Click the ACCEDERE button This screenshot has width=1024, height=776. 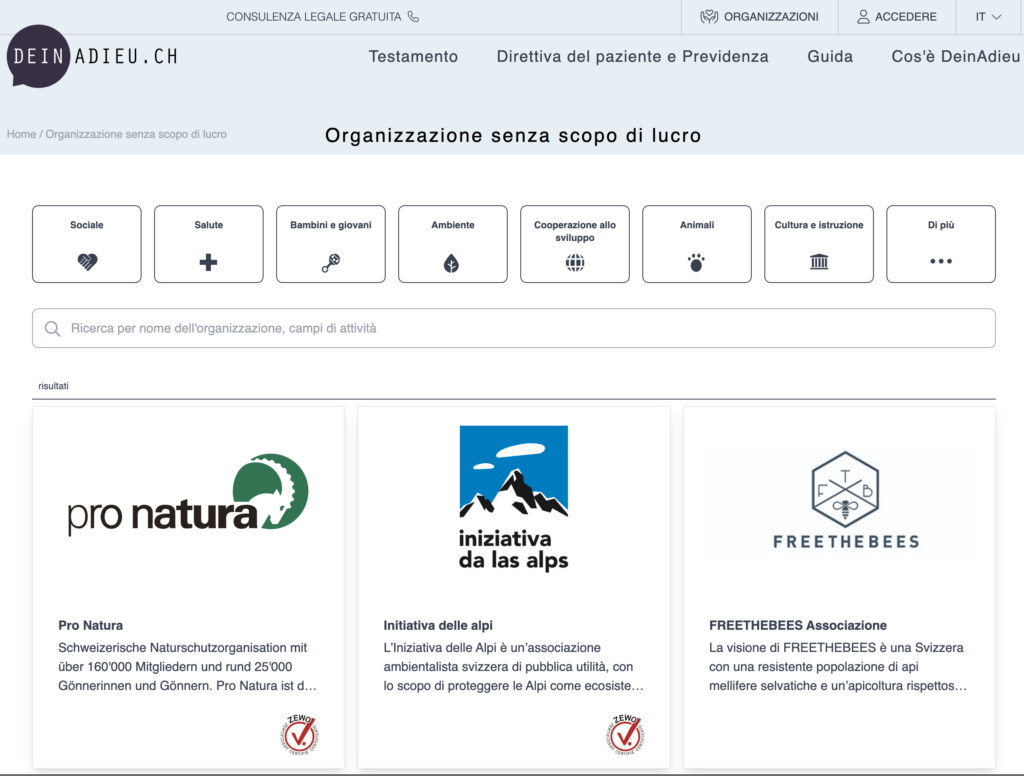pyautogui.click(x=896, y=16)
